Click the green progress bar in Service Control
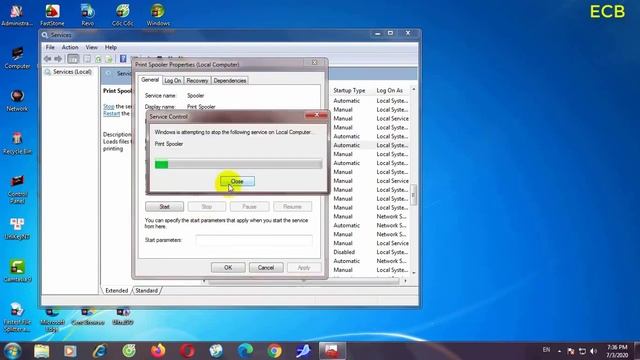This screenshot has width=640, height=360. click(x=238, y=164)
